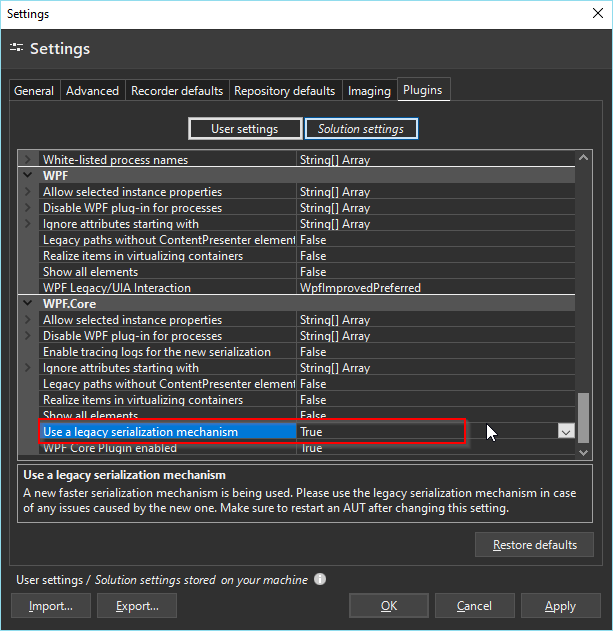Switch to Repository defaults tab
Image resolution: width=613 pixels, height=631 pixels.
285,91
